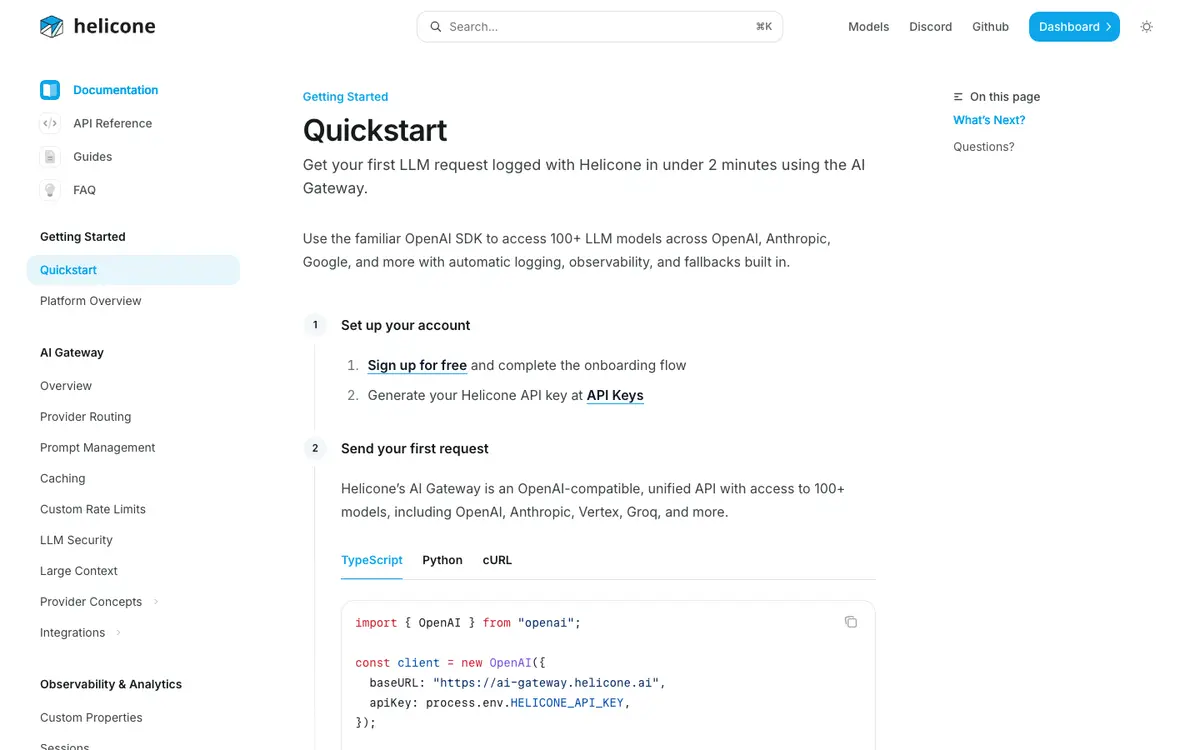The height and width of the screenshot is (750, 1200).
Task: Click 'Observability & Analytics' sidebar heading
Action: click(111, 685)
